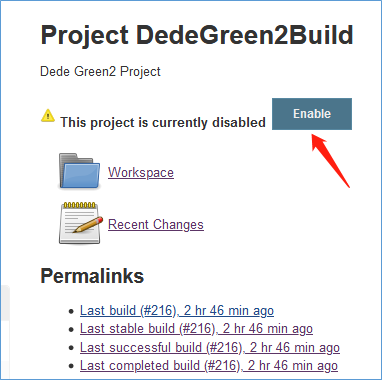The image size is (382, 380).
Task: Click the Recent Changes notepad icon
Action: (81, 223)
